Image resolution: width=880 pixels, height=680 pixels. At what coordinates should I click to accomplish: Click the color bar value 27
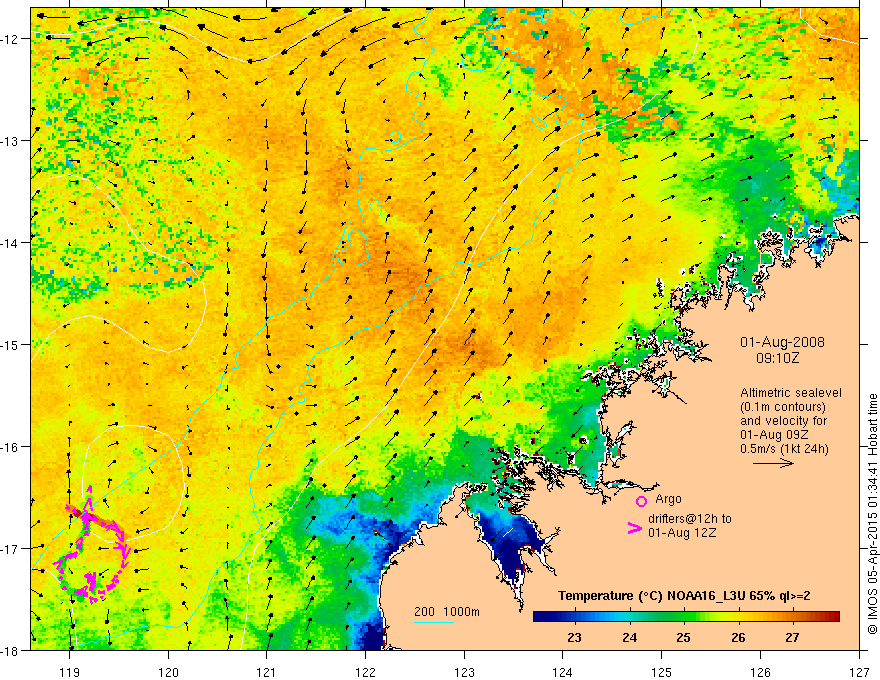pyautogui.click(x=792, y=637)
